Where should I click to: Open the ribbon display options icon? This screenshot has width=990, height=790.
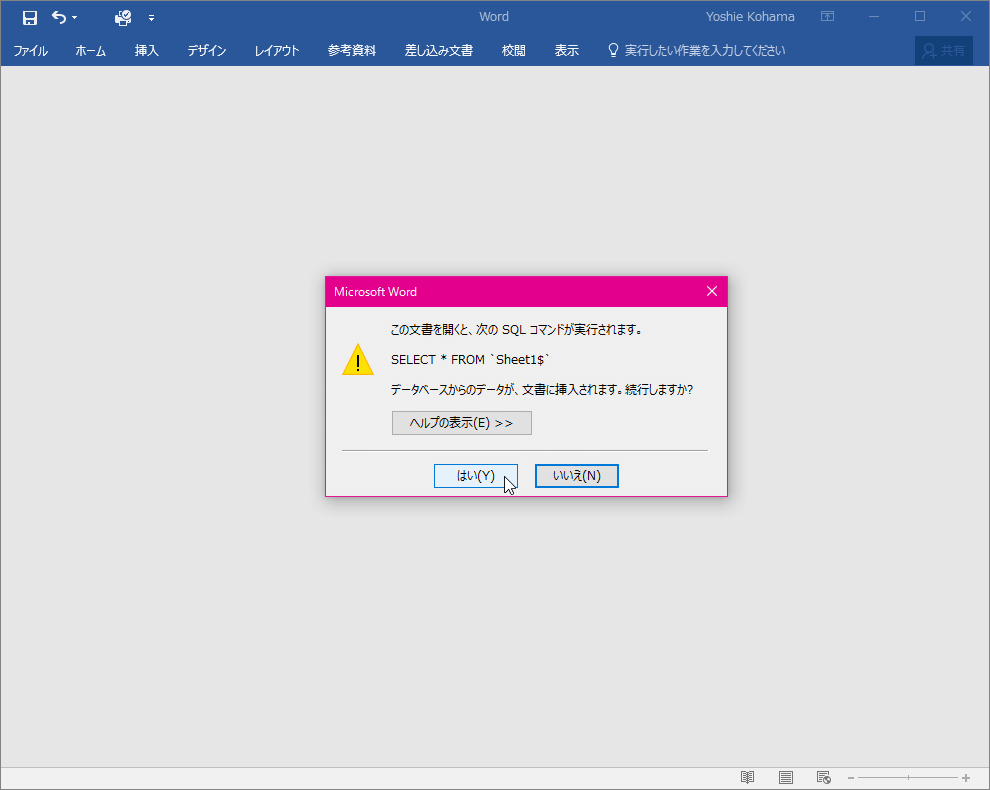tap(827, 17)
